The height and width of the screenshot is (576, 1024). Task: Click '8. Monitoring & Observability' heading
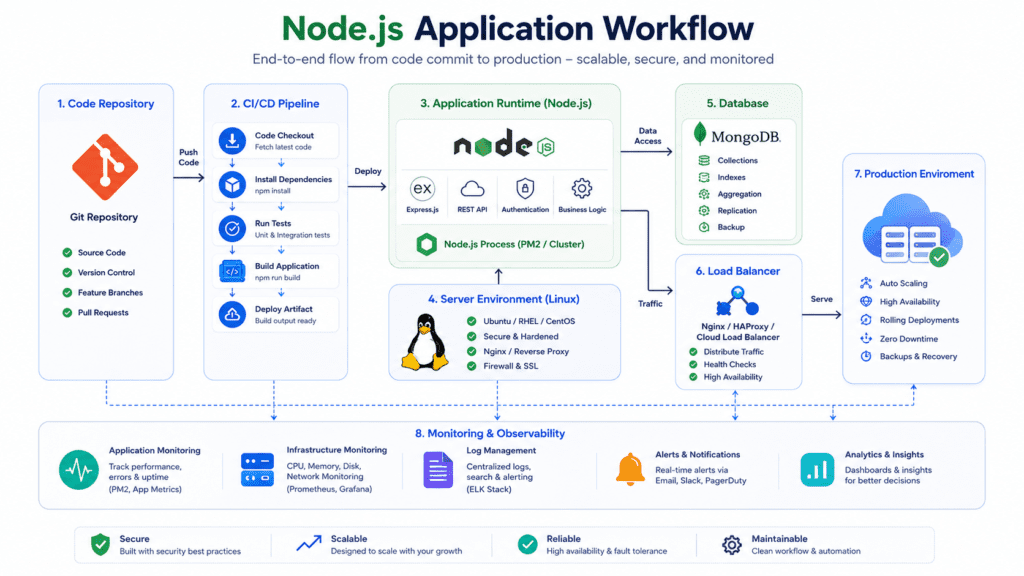click(x=490, y=433)
